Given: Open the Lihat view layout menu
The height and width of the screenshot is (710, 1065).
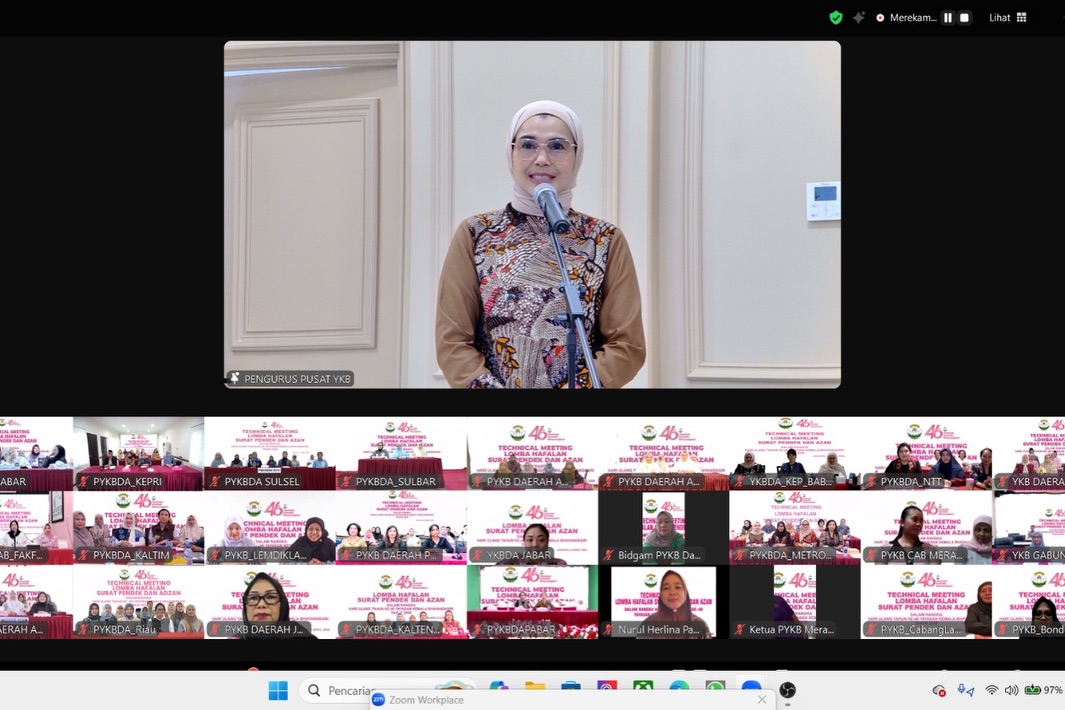Looking at the screenshot, I should click(x=1007, y=18).
